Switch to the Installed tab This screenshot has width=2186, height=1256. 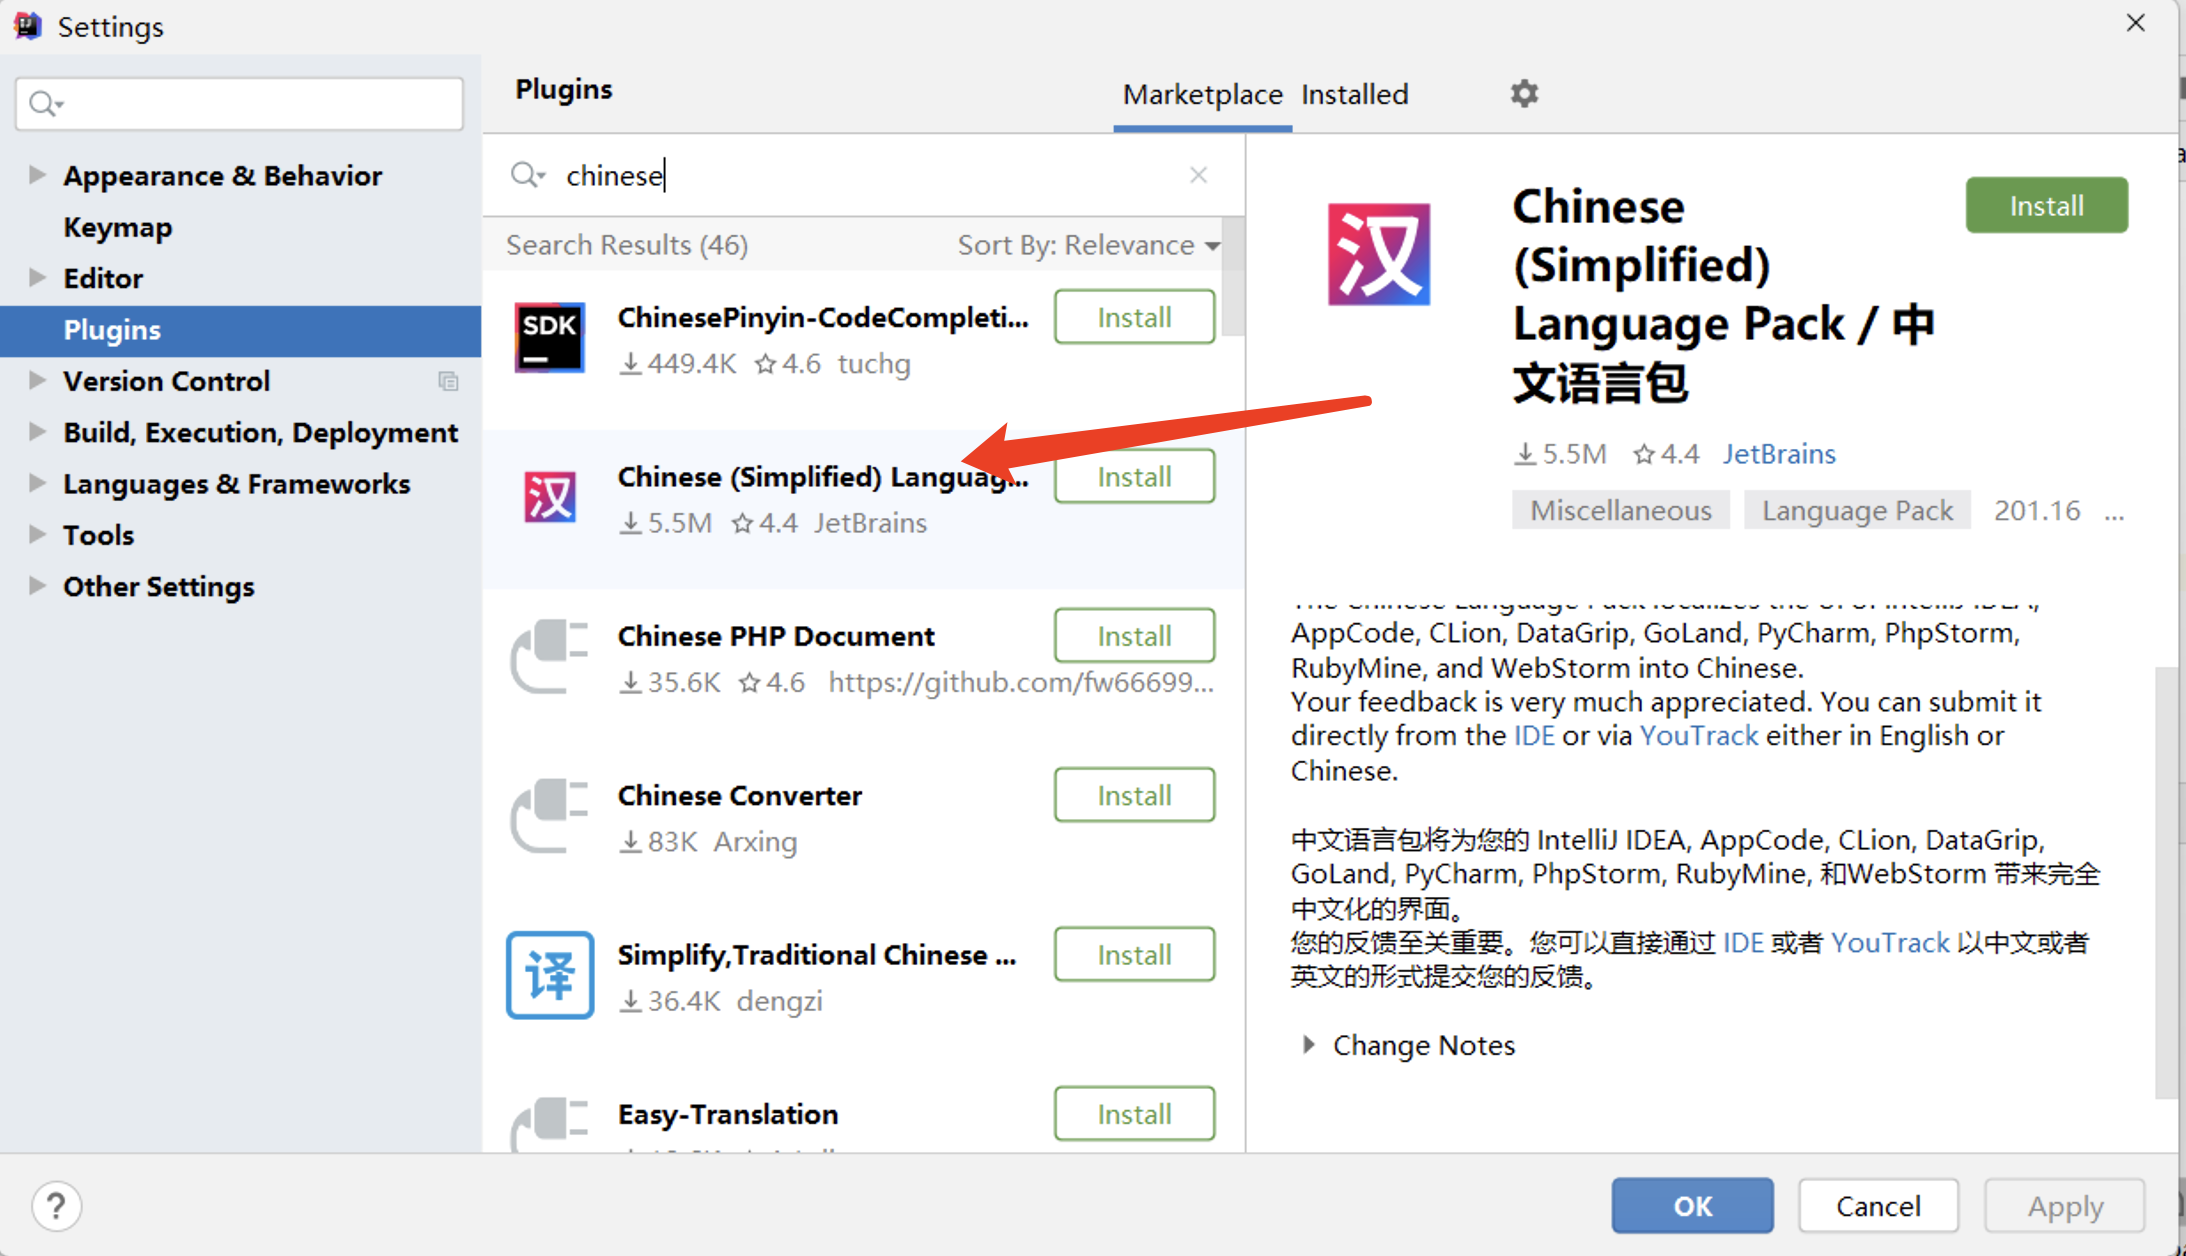pyautogui.click(x=1353, y=93)
